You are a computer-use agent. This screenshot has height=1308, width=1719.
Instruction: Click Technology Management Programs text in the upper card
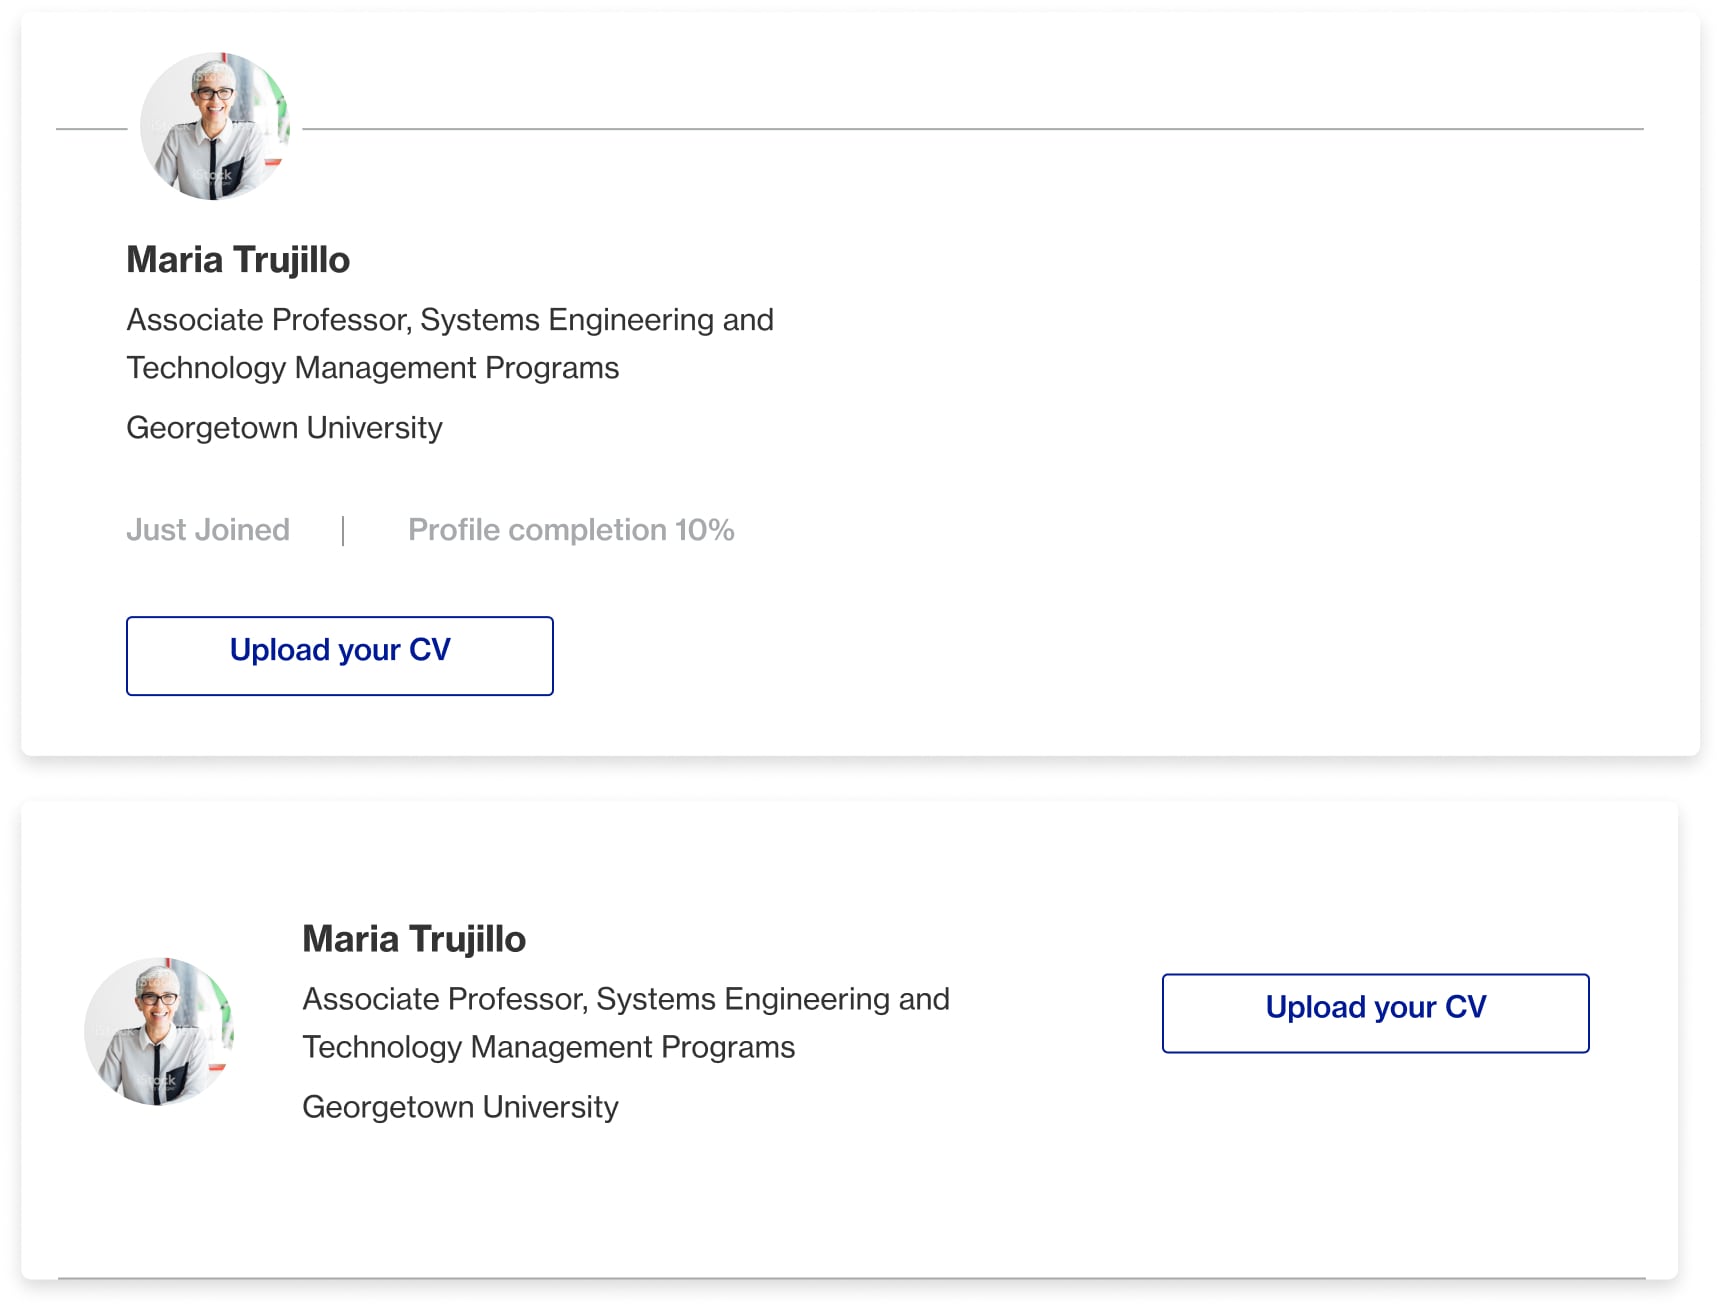(x=372, y=368)
